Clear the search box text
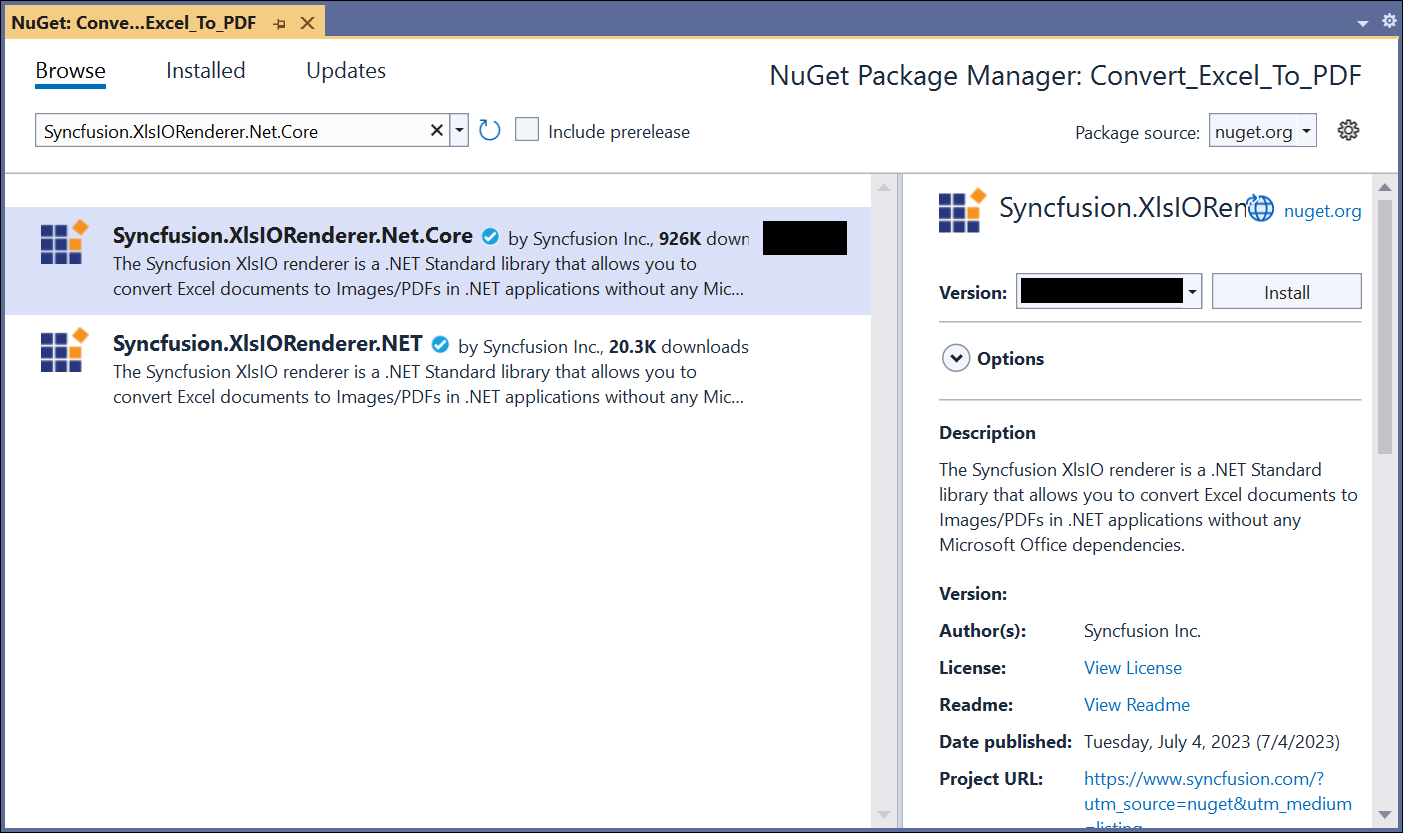Viewport: 1403px width, 833px height. [436, 131]
